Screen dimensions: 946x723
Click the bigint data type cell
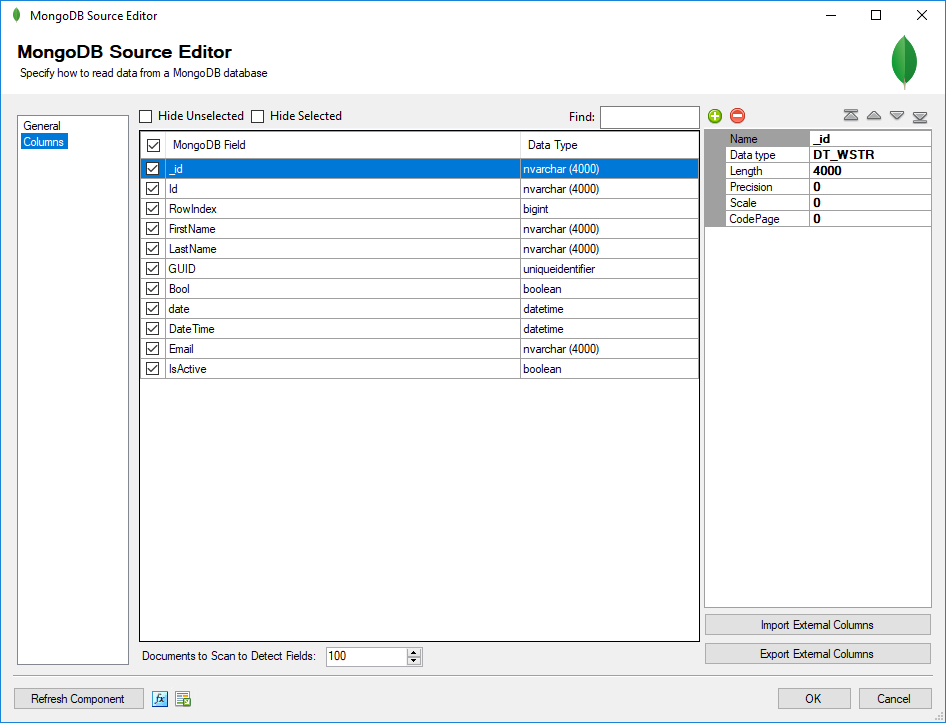pyautogui.click(x=609, y=209)
